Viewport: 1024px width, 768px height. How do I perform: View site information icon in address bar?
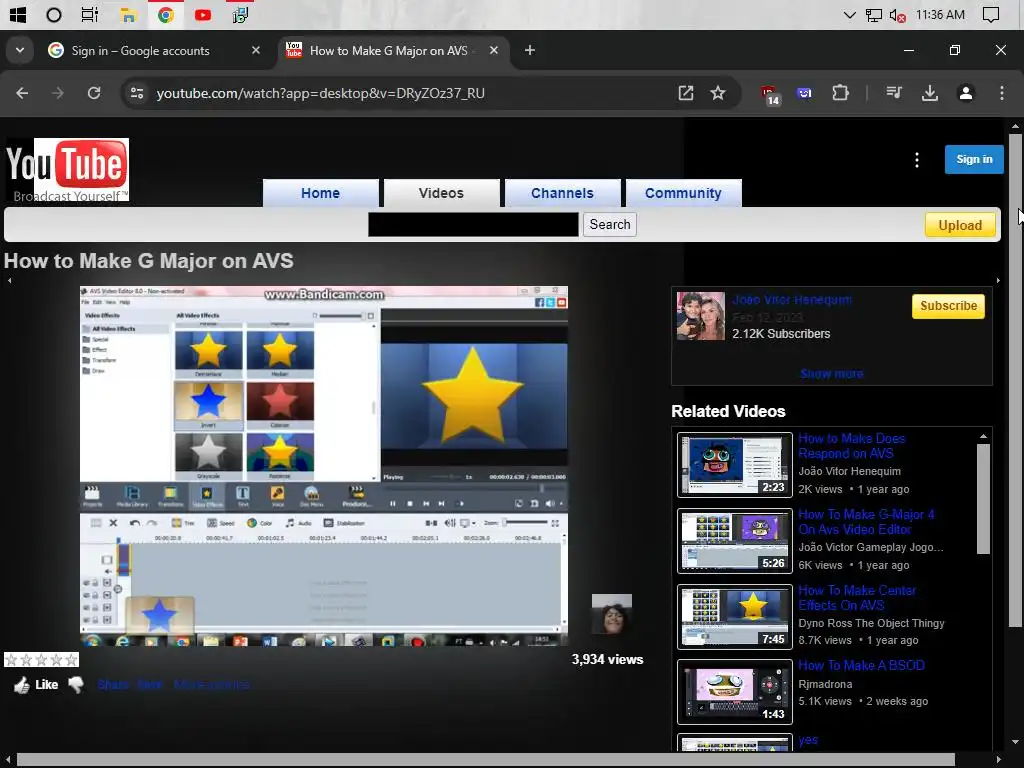click(137, 93)
